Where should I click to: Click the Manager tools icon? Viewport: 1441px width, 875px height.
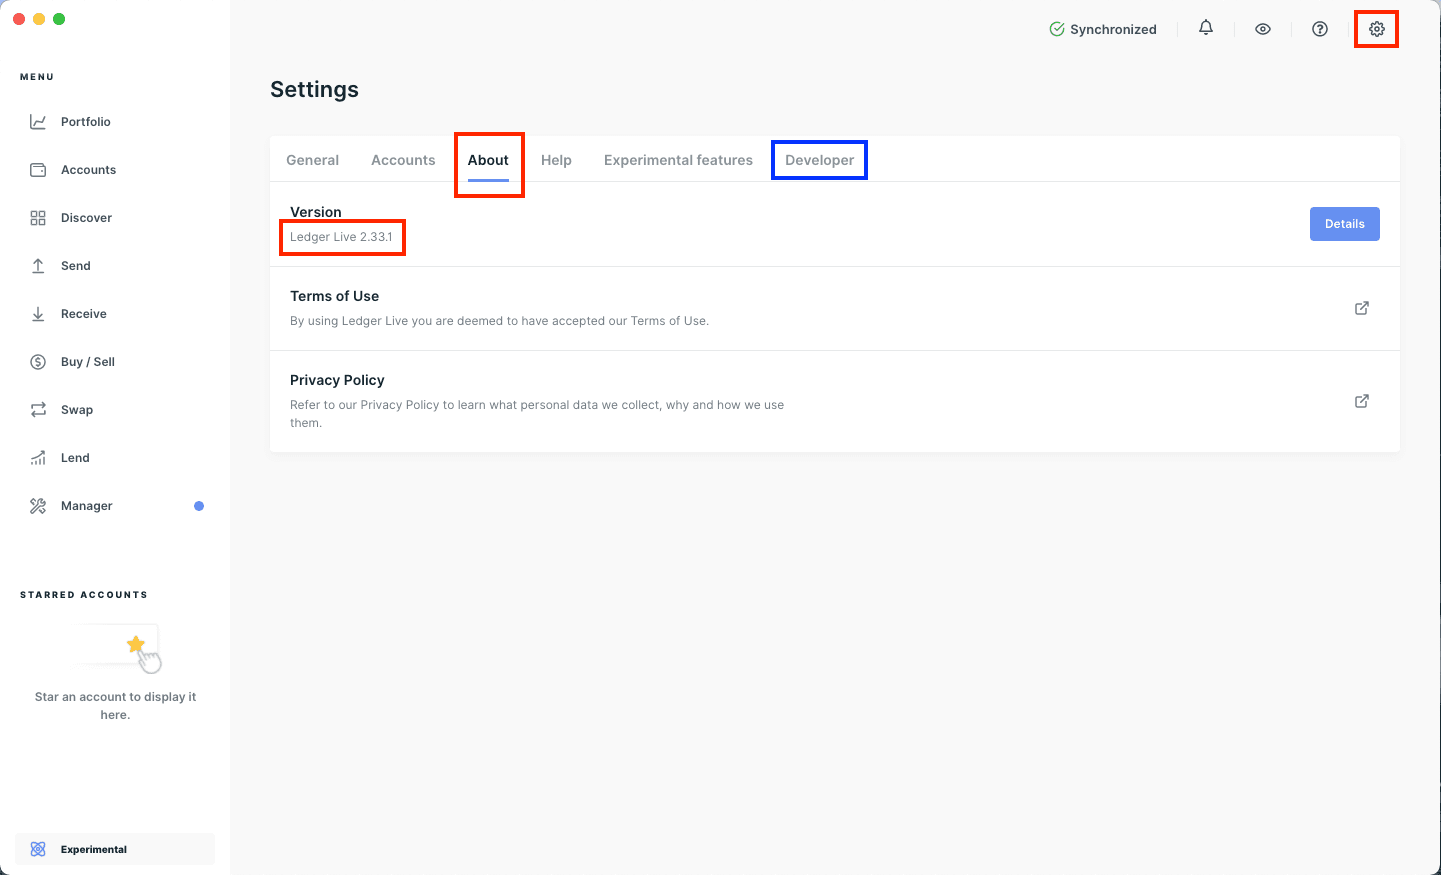38,506
